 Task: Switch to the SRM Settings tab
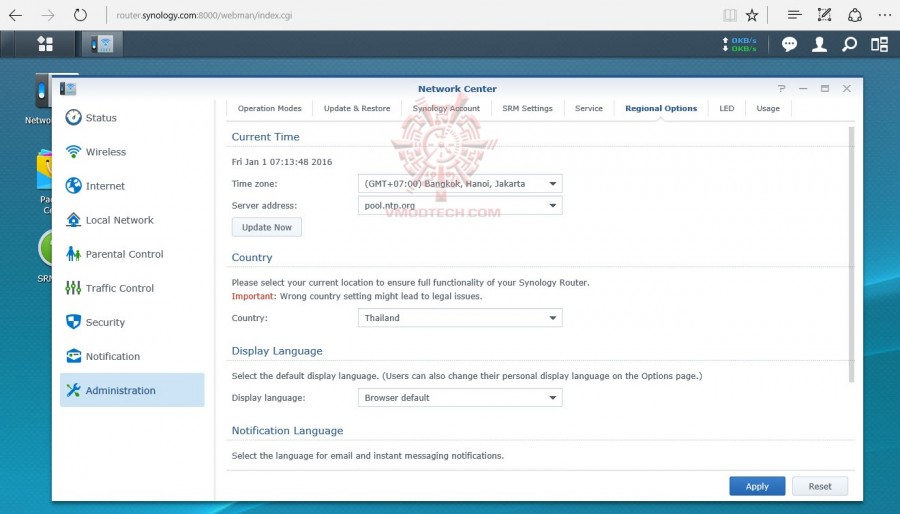[x=527, y=108]
